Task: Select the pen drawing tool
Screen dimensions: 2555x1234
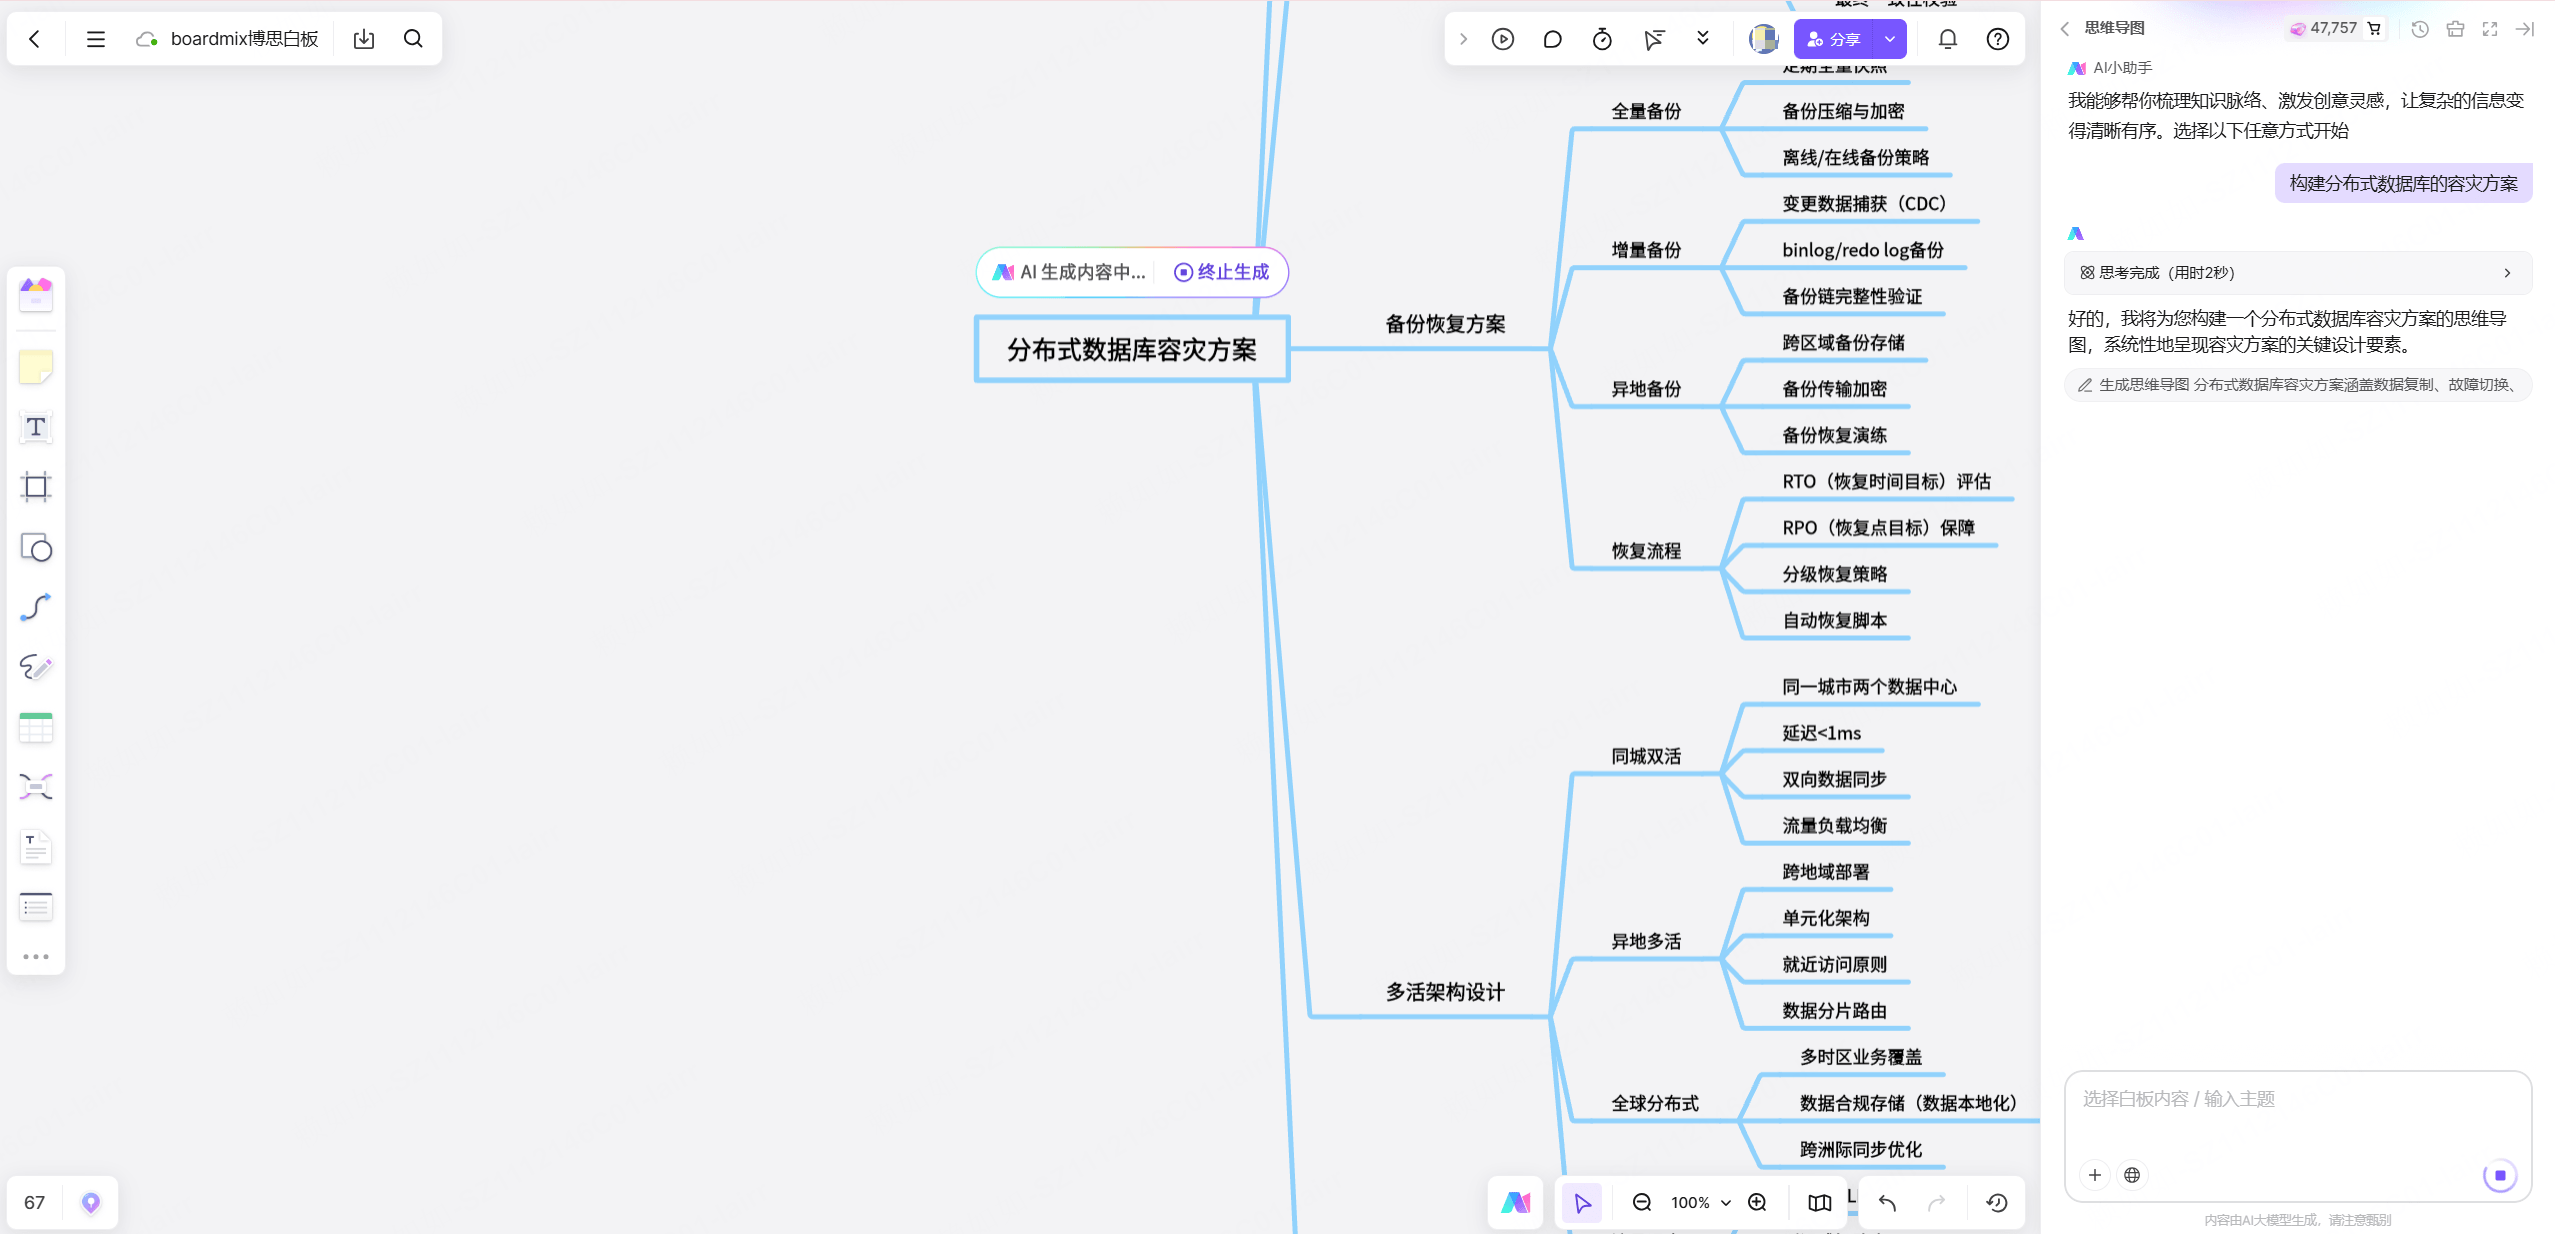Action: click(x=36, y=667)
